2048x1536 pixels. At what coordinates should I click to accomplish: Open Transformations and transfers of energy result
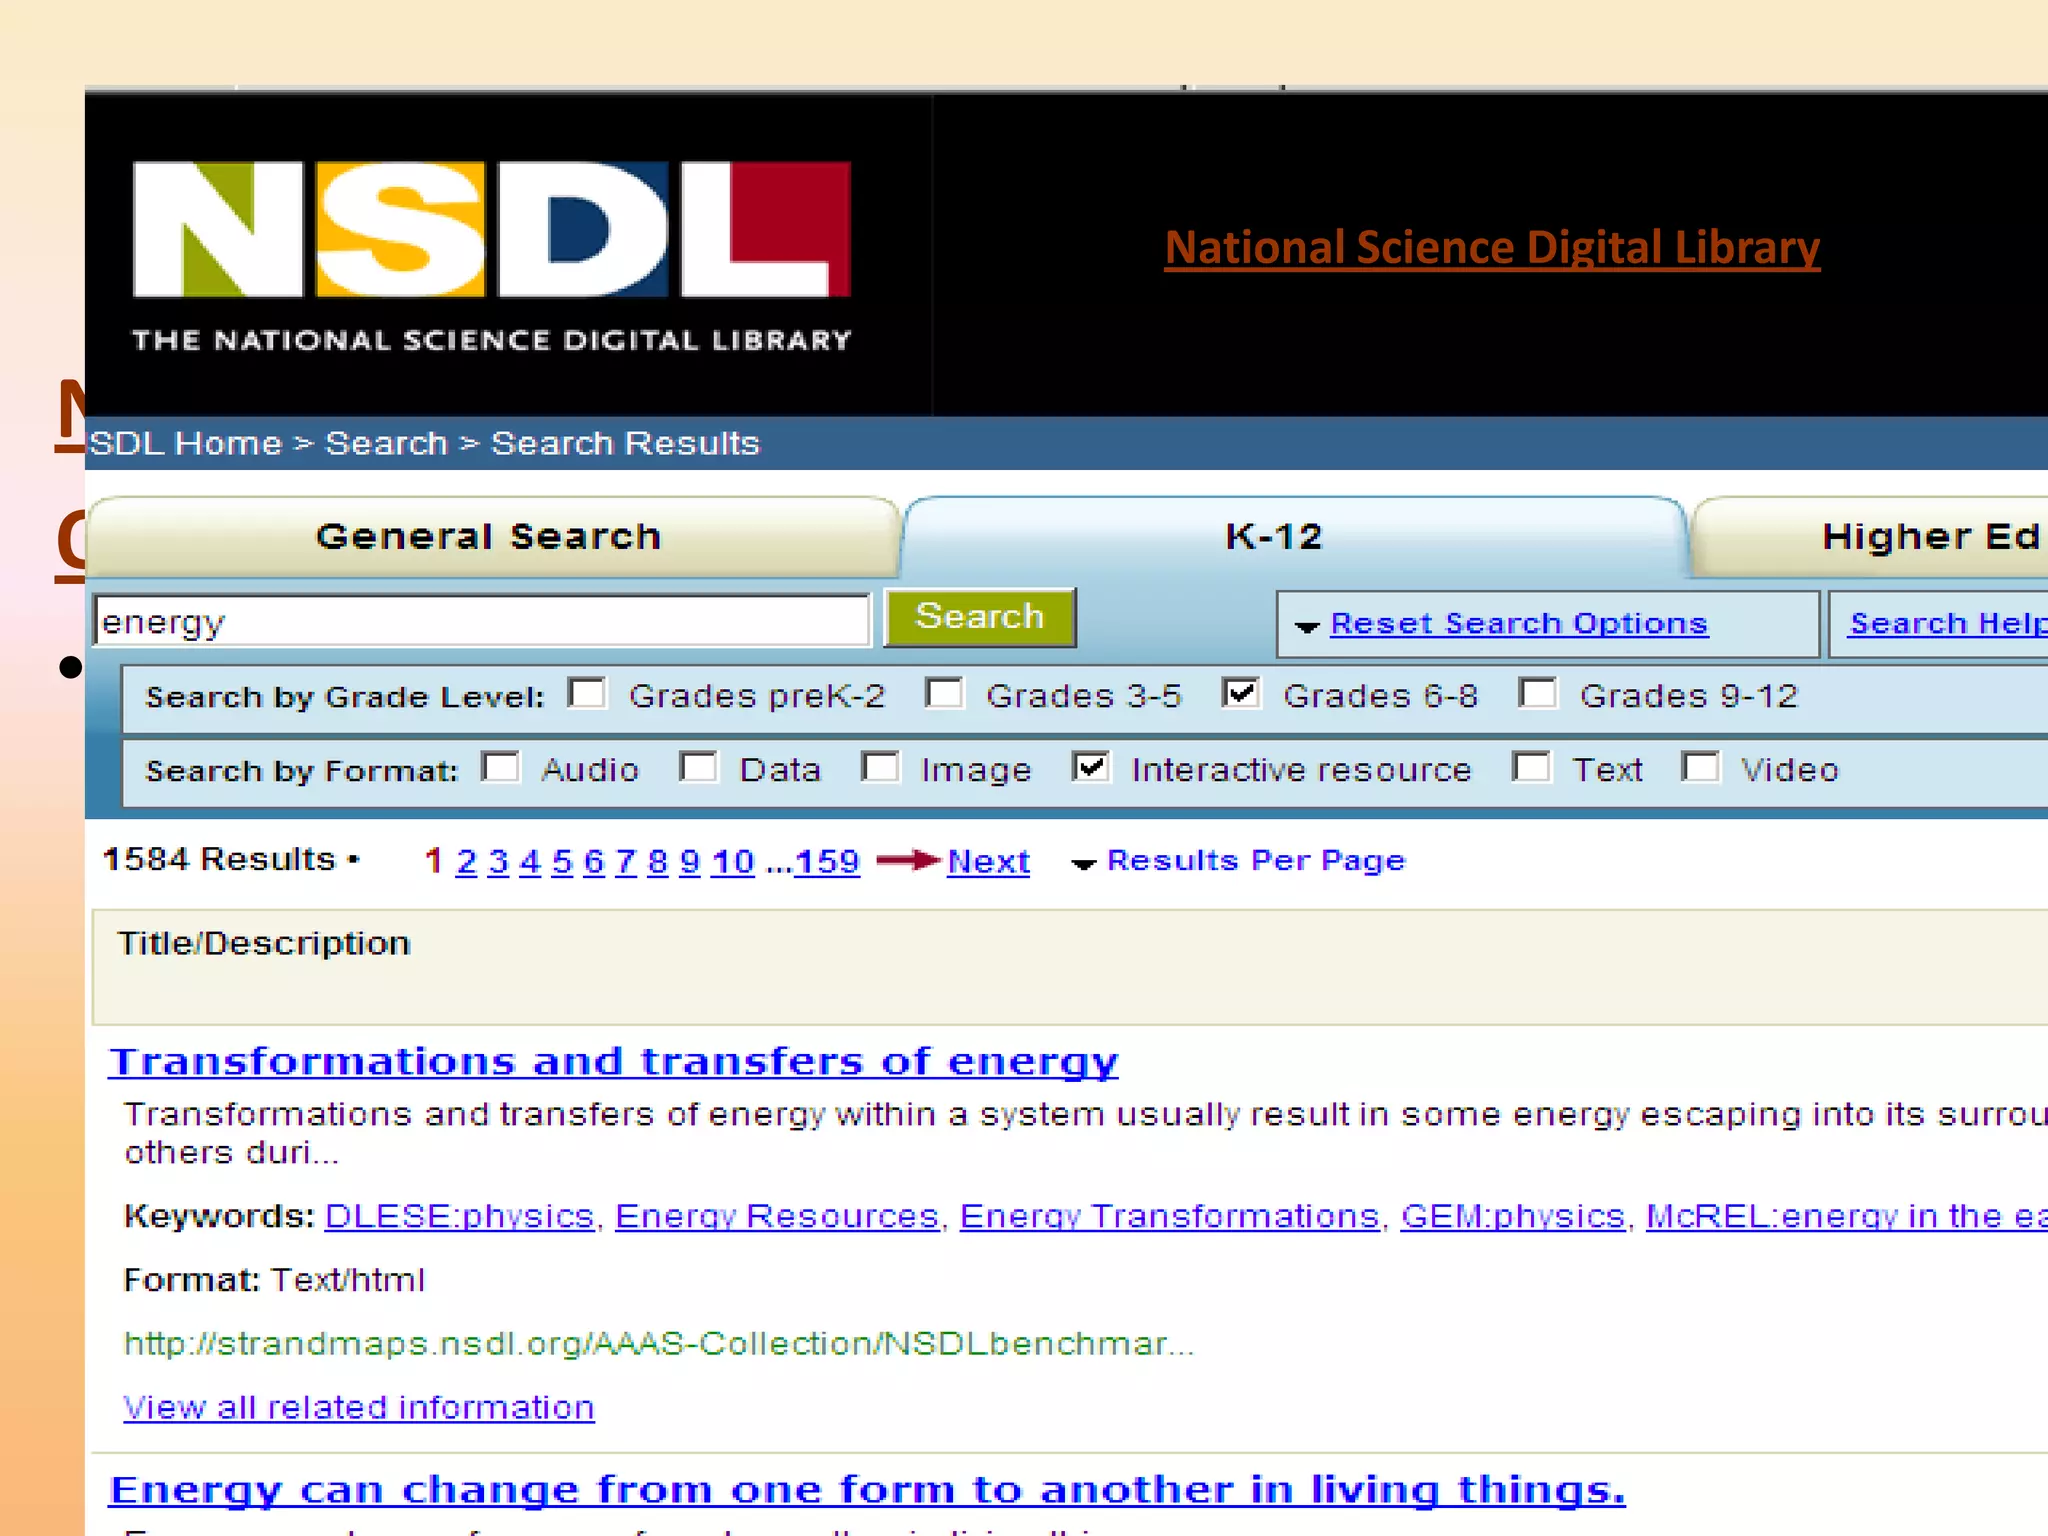(x=613, y=1061)
